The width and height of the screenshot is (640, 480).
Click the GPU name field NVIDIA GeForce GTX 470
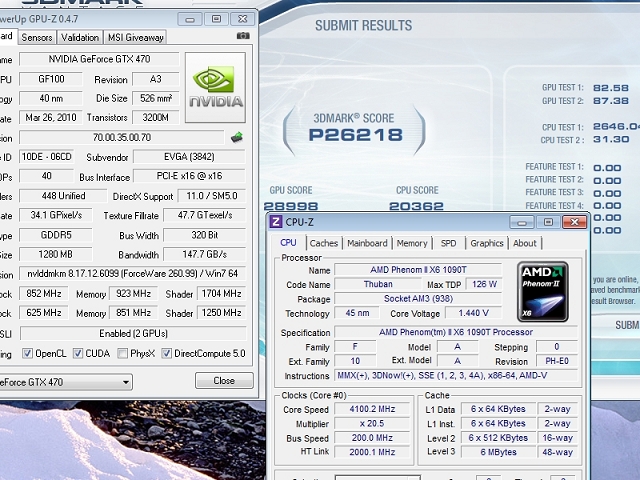(x=99, y=59)
